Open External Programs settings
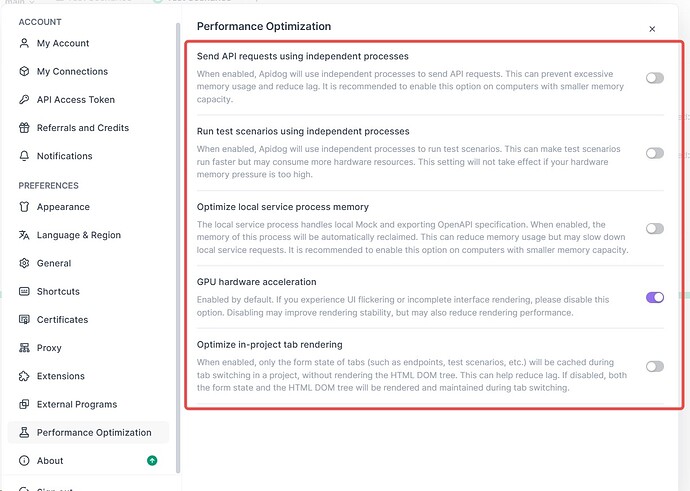This screenshot has width=690, height=491. 76,404
